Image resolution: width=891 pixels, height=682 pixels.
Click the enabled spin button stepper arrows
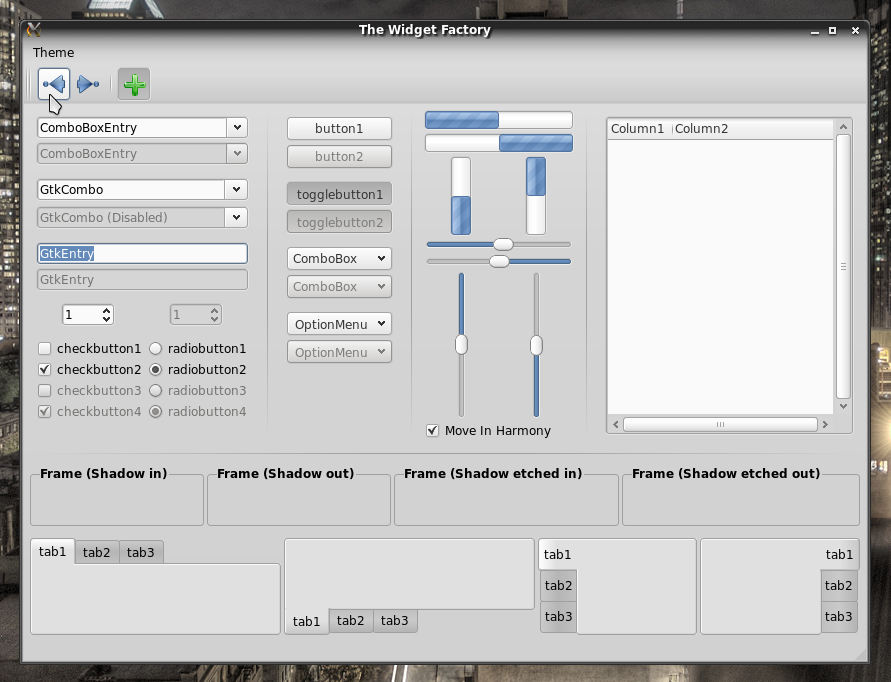coord(106,315)
